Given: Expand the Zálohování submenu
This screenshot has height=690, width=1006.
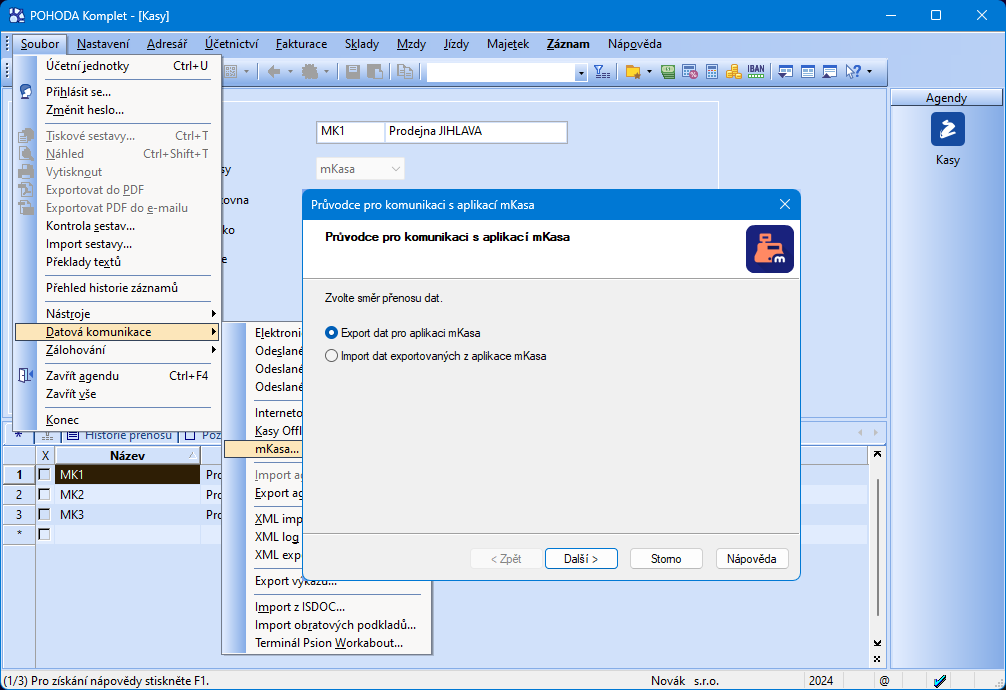Looking at the screenshot, I should click(117, 350).
